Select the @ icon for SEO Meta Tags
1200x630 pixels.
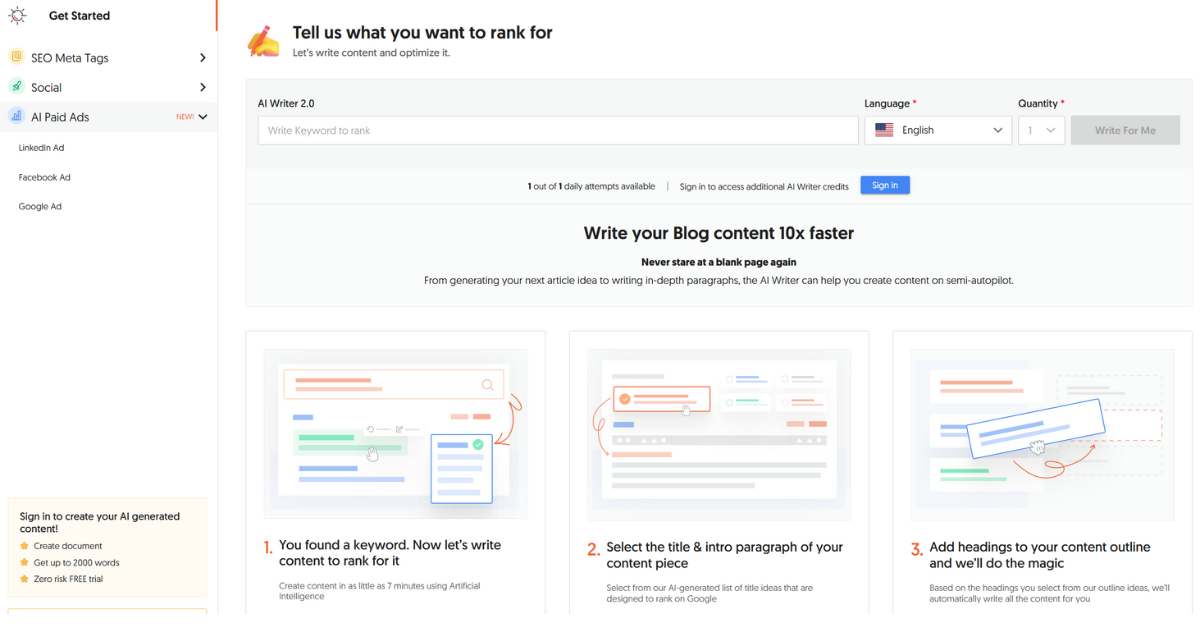click(x=16, y=57)
